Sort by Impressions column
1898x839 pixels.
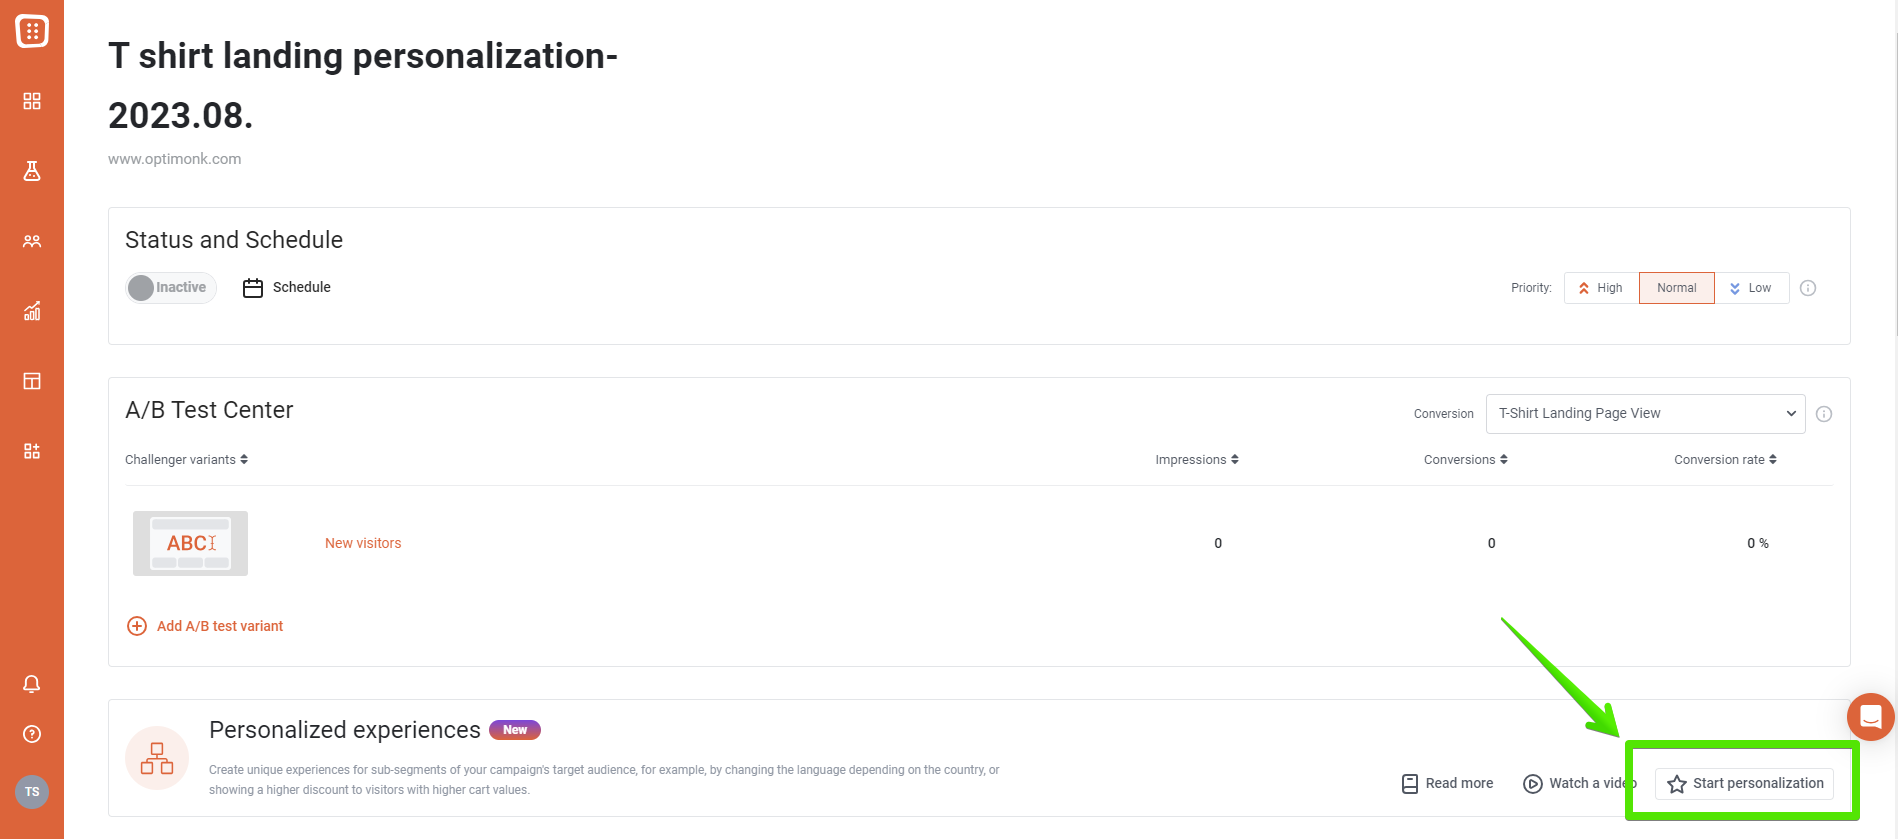1197,460
